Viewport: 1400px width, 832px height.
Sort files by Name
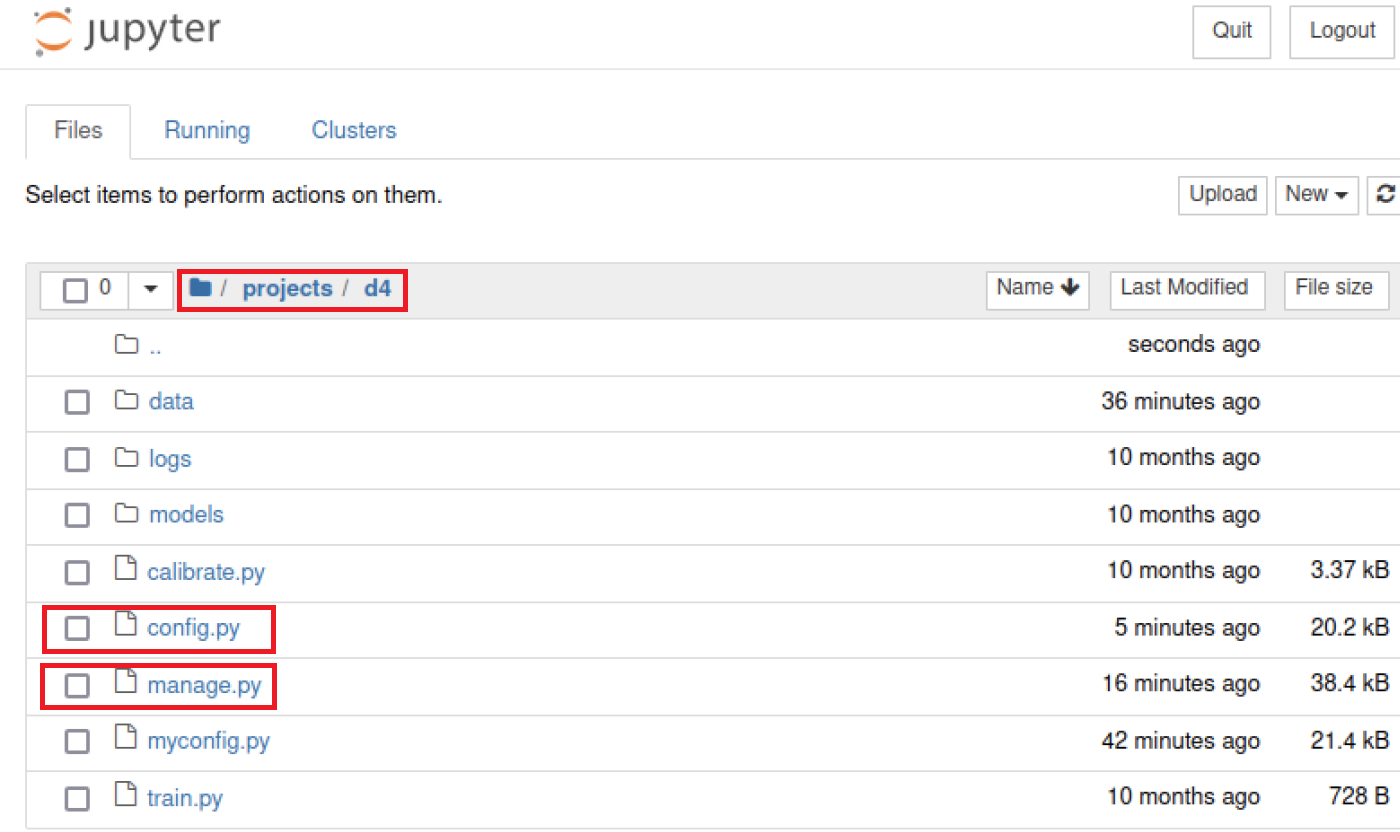point(1037,288)
